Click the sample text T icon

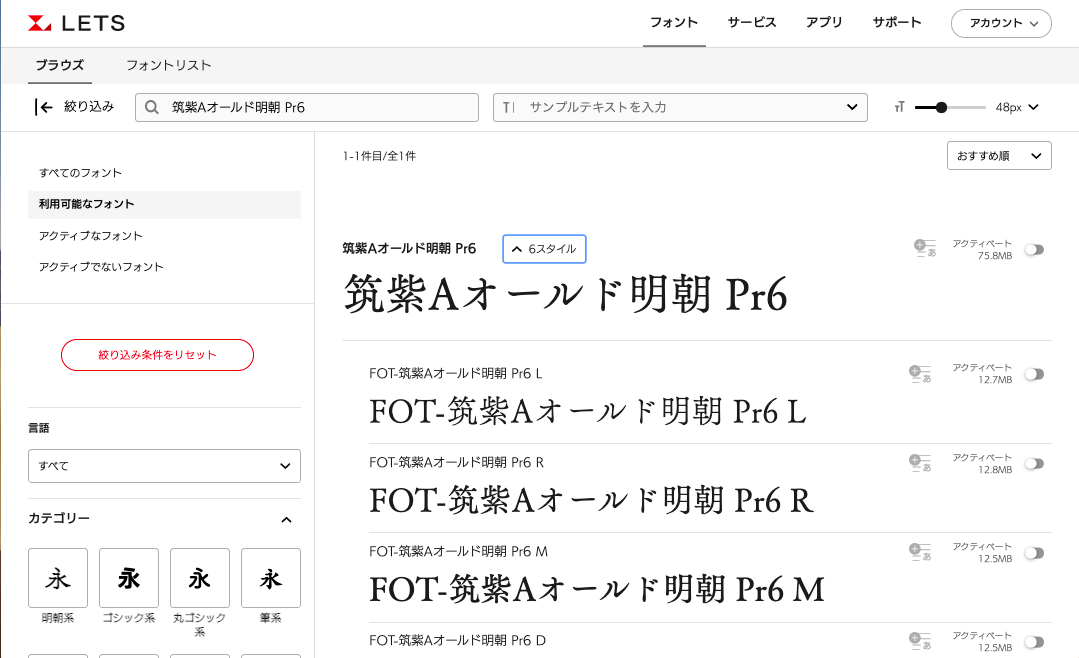coord(509,107)
